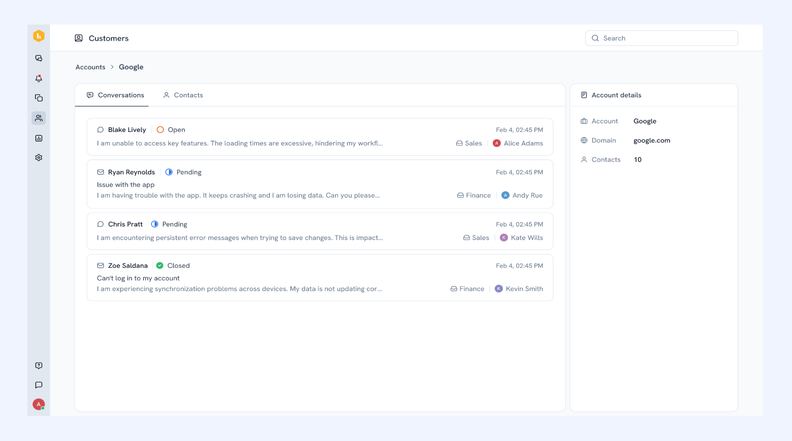Click Pending status icon for Chris Pratt

(155, 224)
